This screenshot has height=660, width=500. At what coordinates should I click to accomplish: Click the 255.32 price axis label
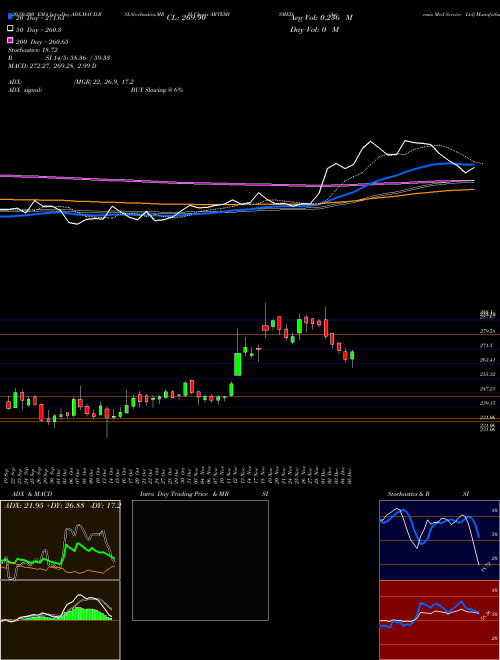(487, 374)
